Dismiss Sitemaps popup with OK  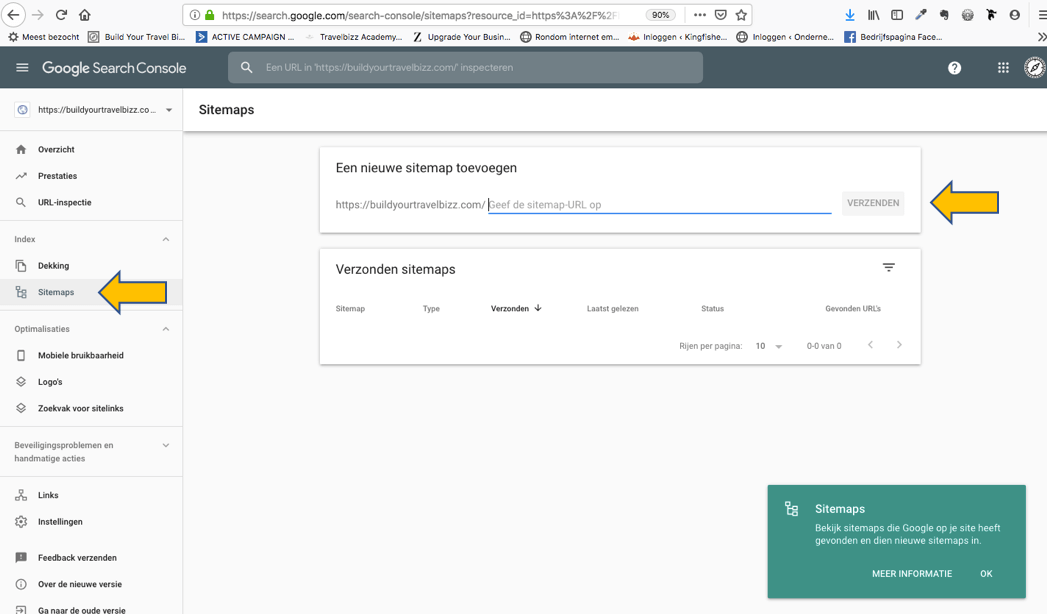tap(986, 574)
